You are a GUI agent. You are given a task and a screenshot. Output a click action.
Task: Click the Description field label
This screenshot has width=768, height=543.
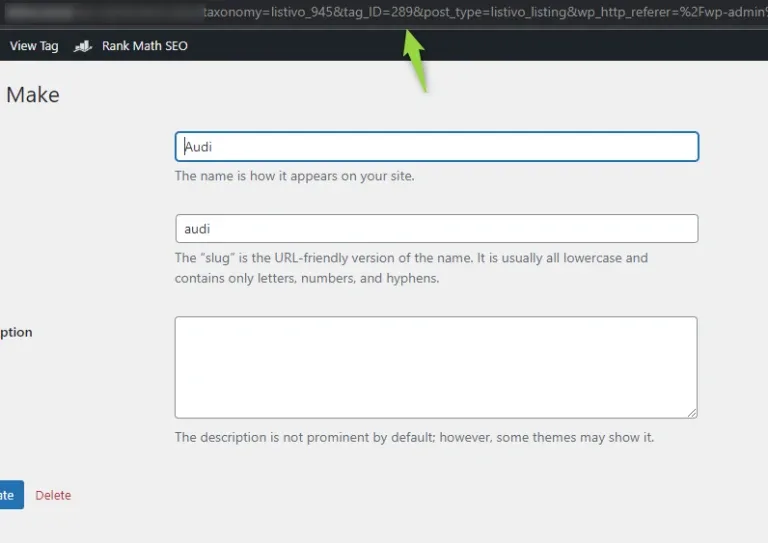[16, 332]
